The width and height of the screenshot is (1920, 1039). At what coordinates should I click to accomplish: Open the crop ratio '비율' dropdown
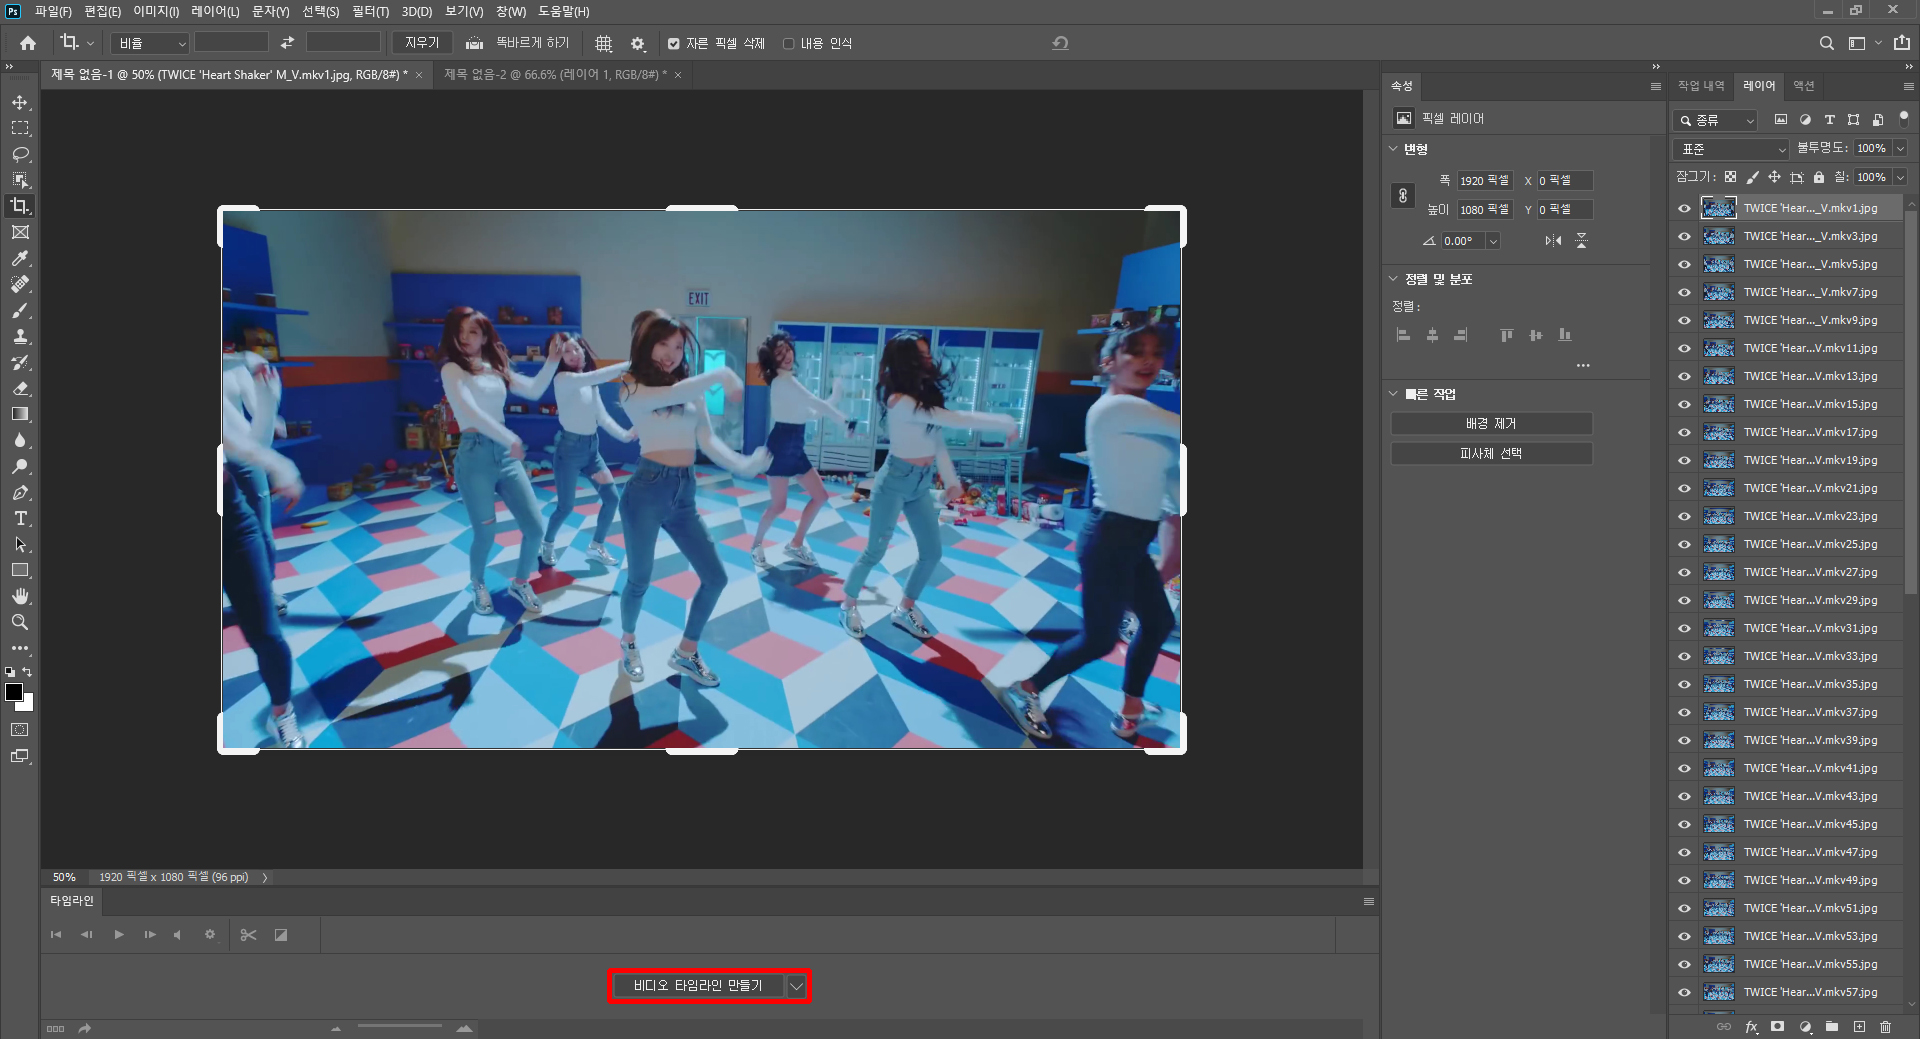tap(149, 43)
